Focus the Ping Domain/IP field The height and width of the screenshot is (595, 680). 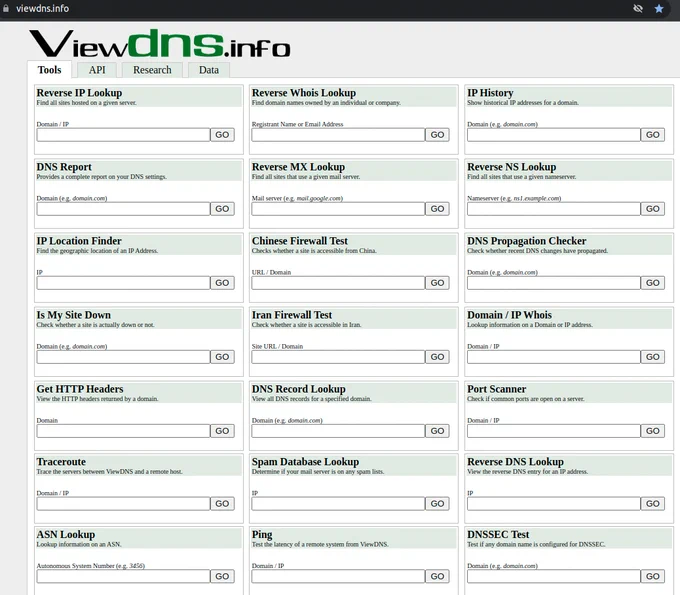pyautogui.click(x=338, y=576)
